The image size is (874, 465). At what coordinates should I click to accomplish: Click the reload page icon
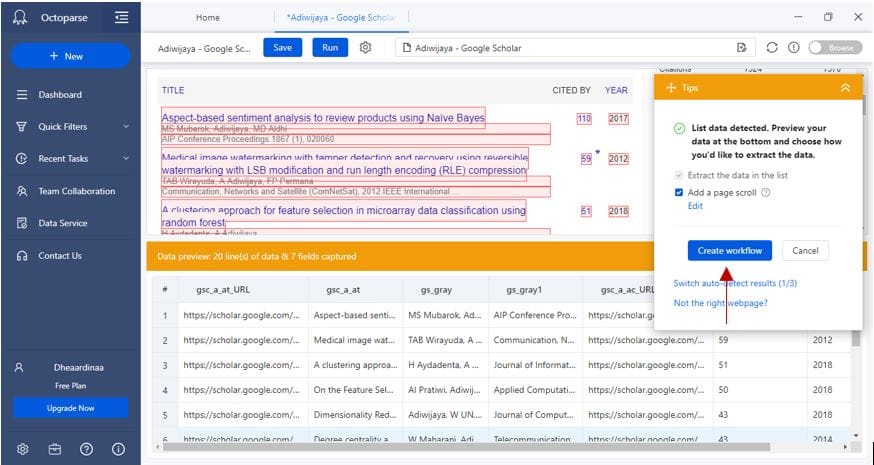click(772, 47)
